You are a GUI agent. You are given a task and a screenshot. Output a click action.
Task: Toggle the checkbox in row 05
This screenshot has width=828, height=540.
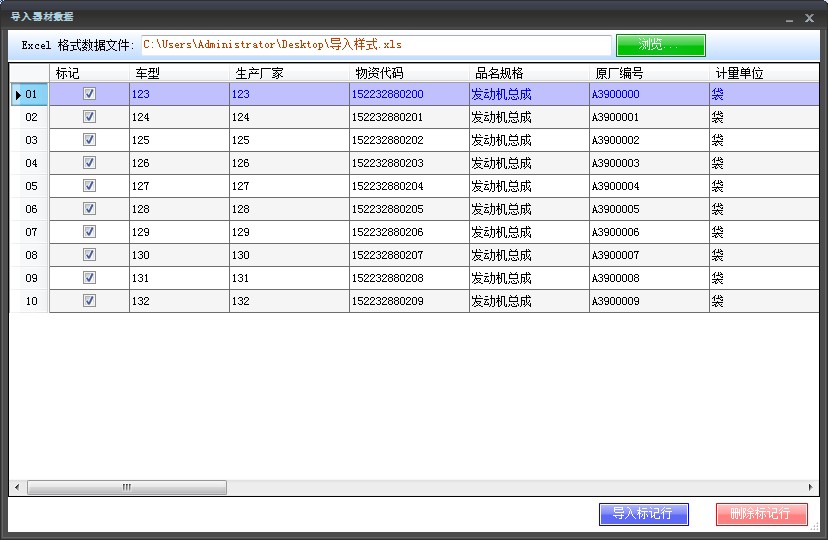pyautogui.click(x=89, y=186)
